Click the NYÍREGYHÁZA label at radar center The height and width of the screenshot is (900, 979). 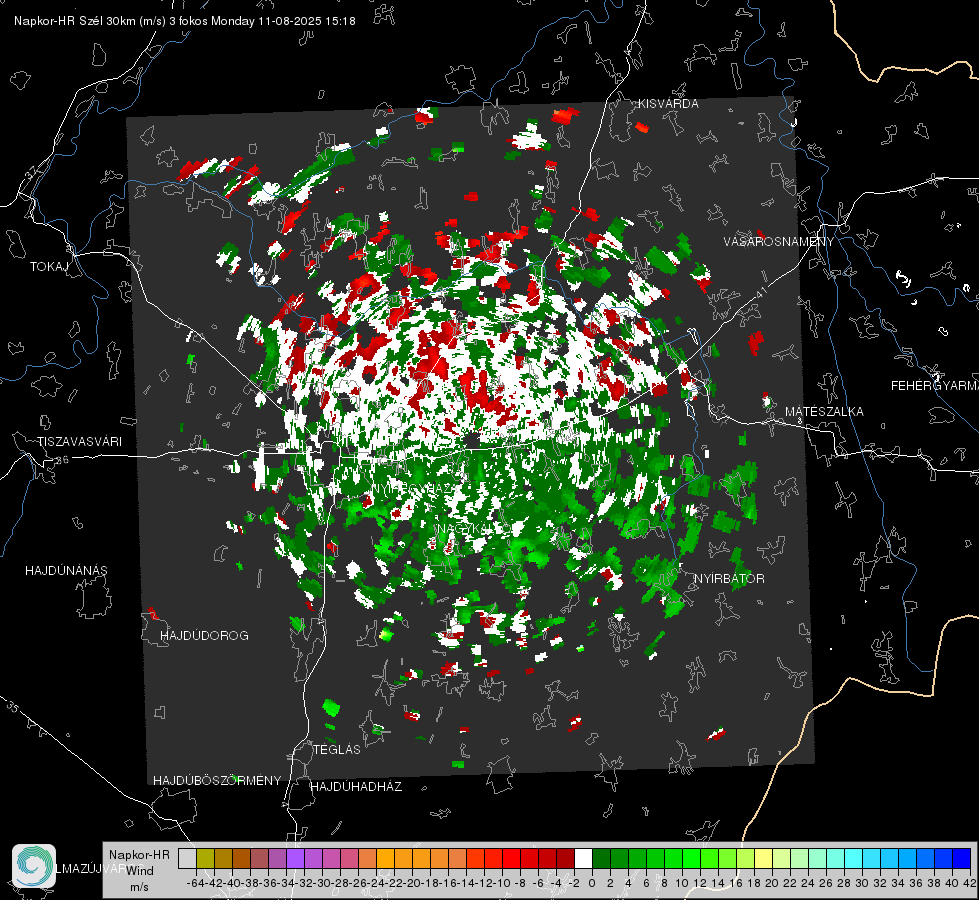(x=413, y=488)
